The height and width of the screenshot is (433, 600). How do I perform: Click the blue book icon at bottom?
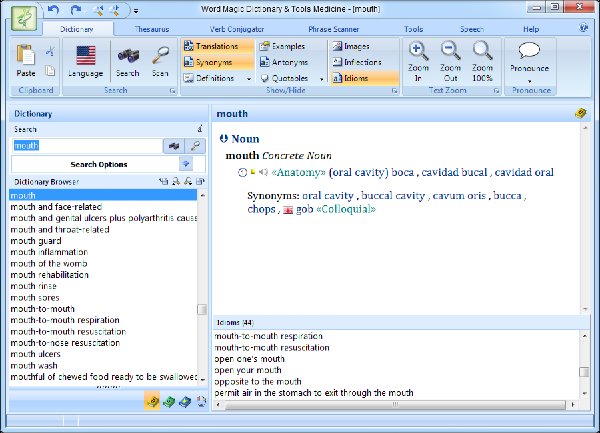[x=185, y=401]
